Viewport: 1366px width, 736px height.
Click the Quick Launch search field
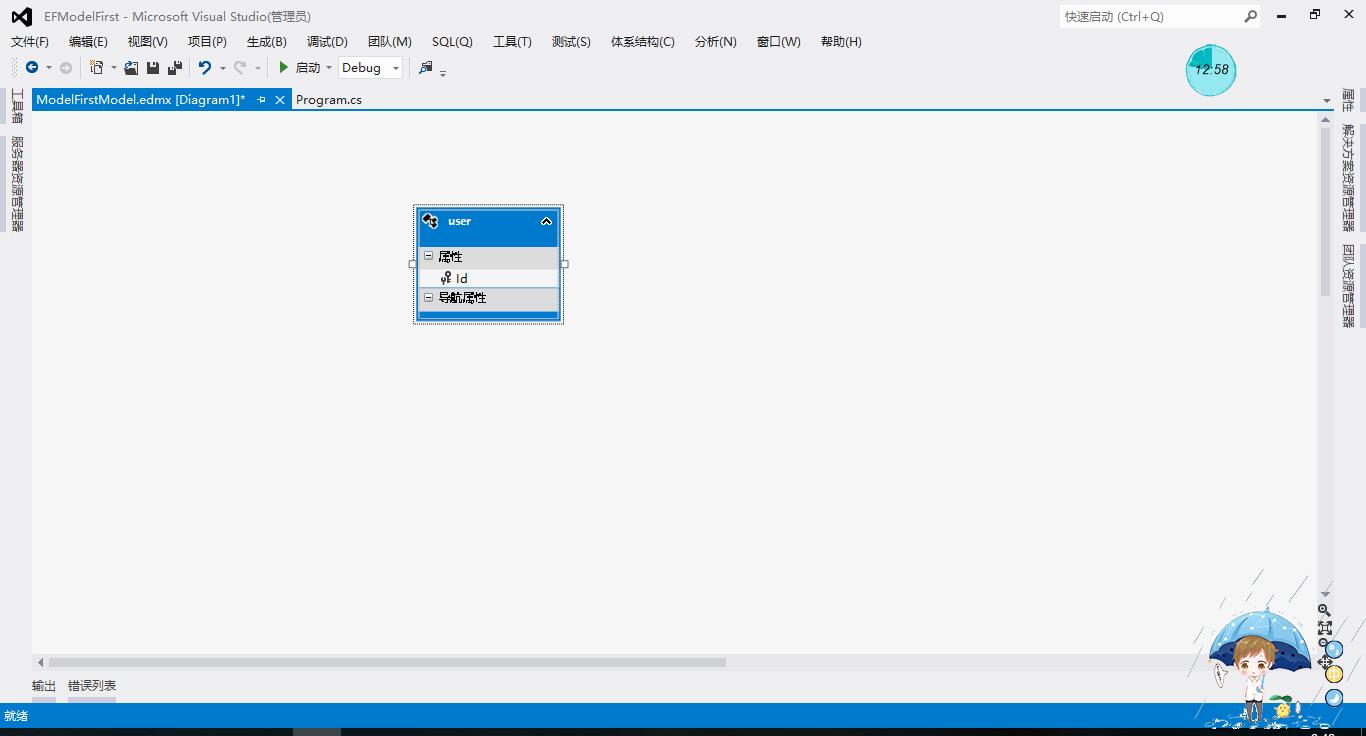[x=1150, y=16]
